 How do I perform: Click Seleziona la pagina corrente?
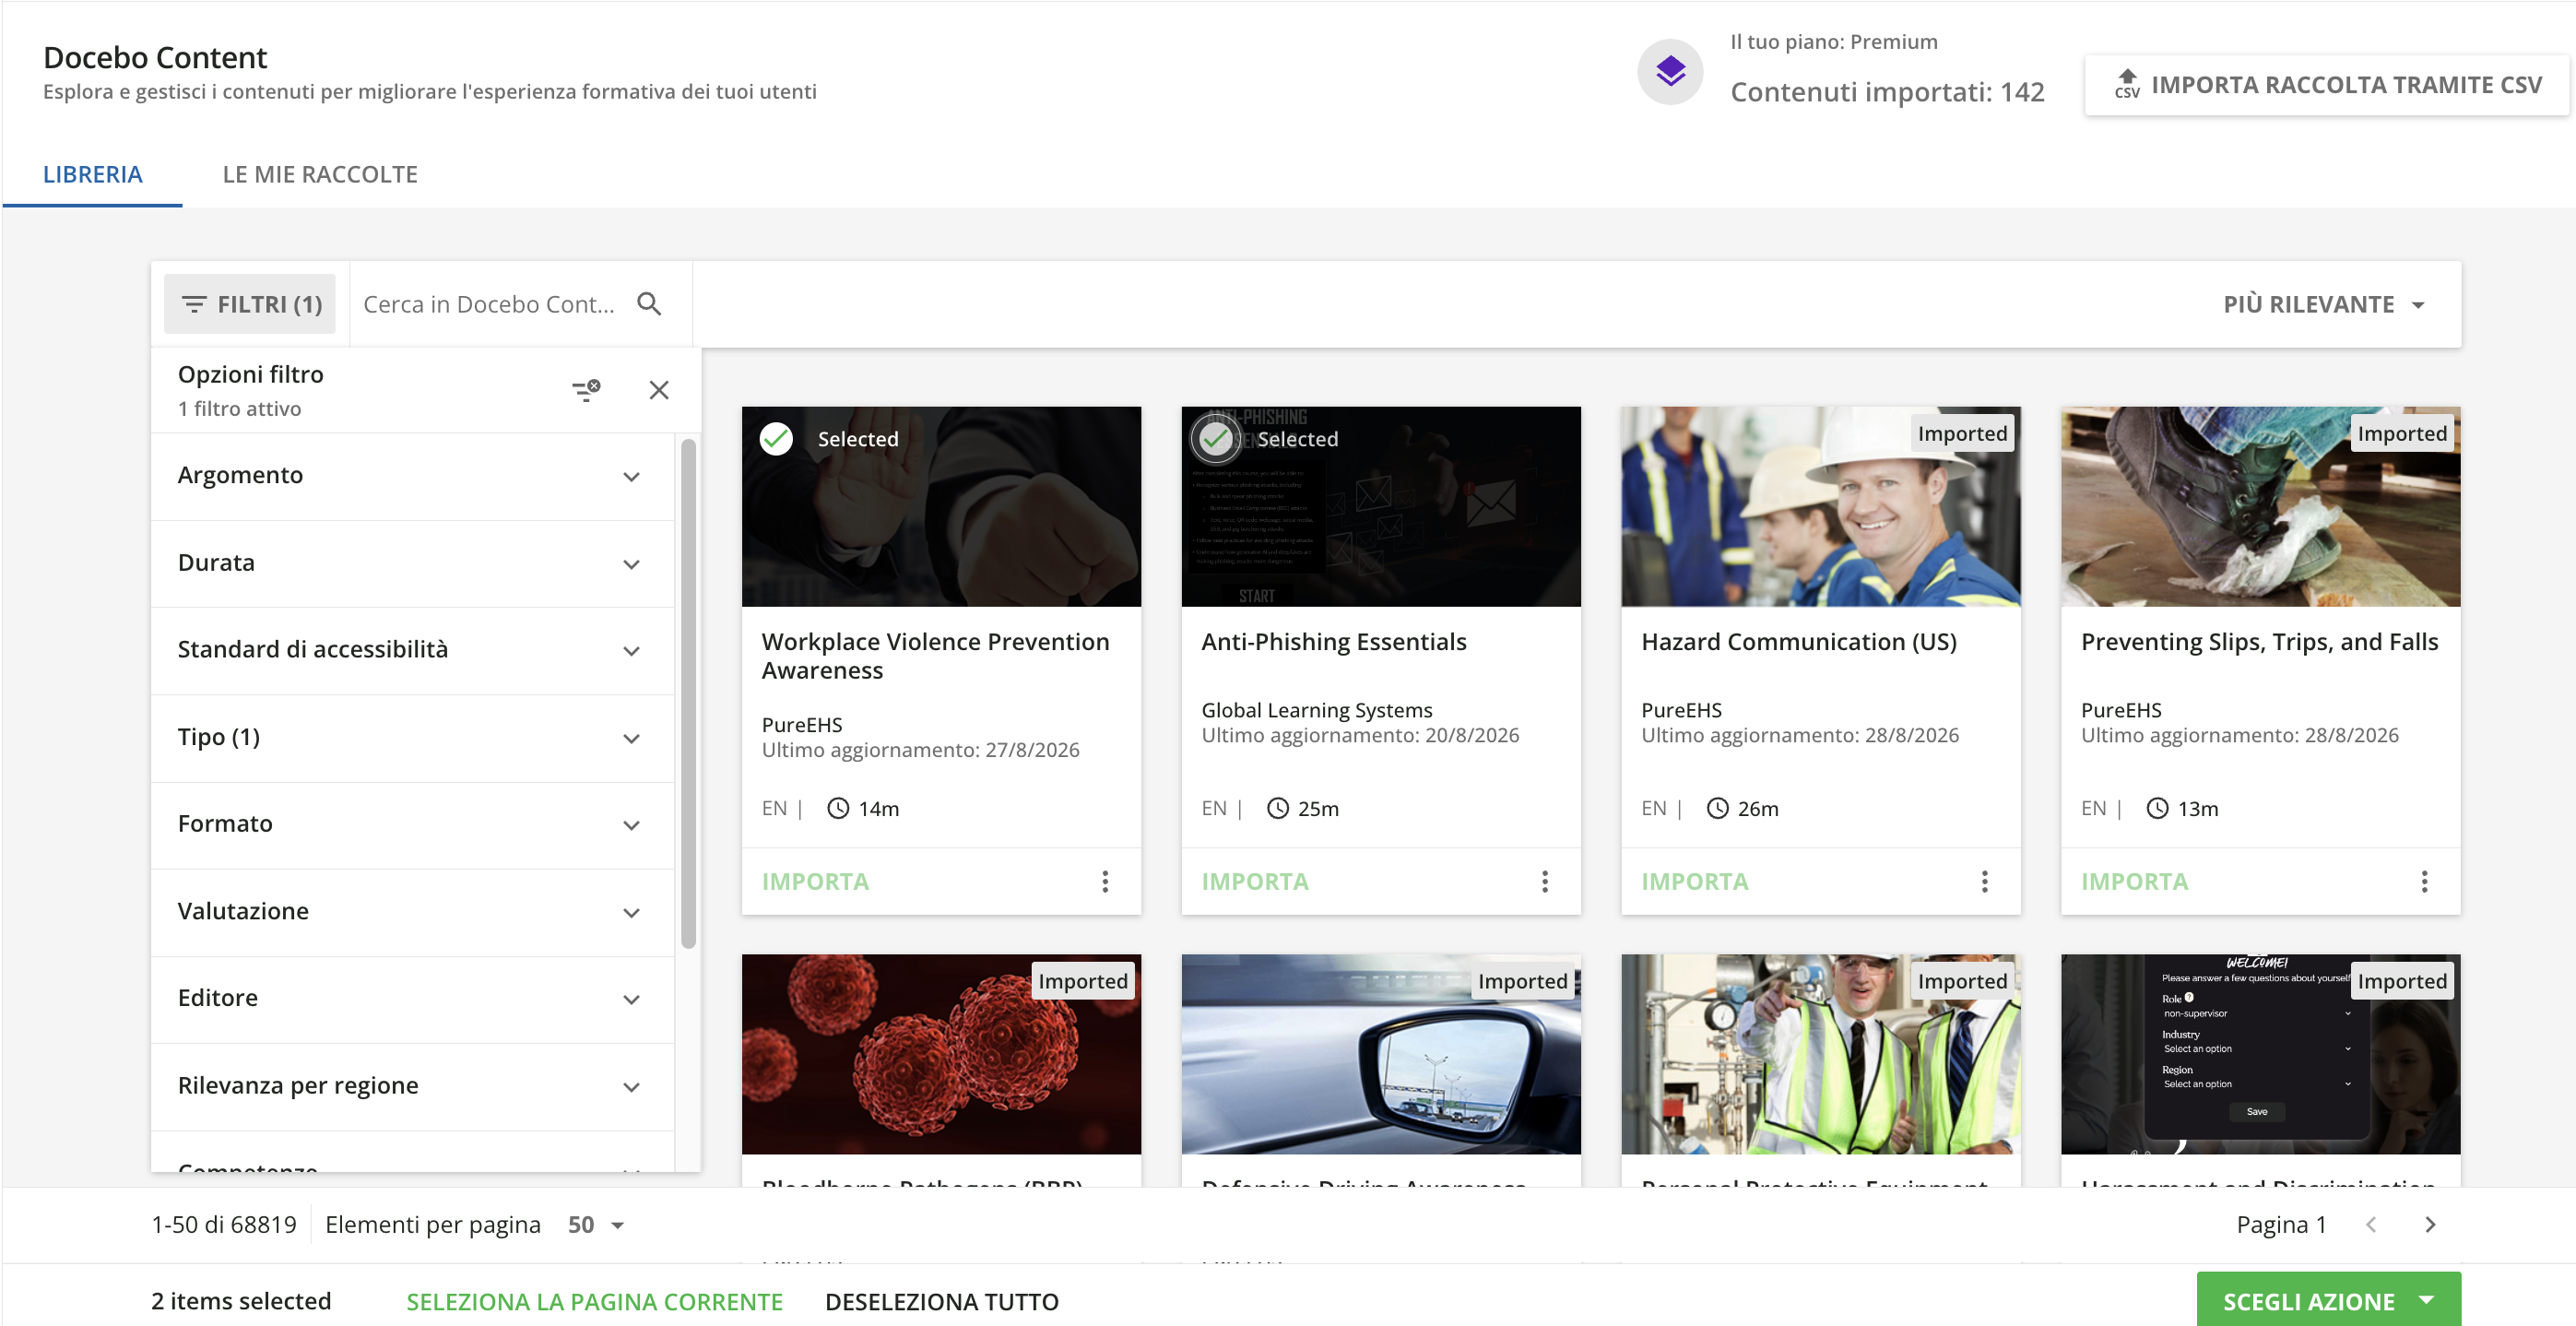coord(594,1302)
